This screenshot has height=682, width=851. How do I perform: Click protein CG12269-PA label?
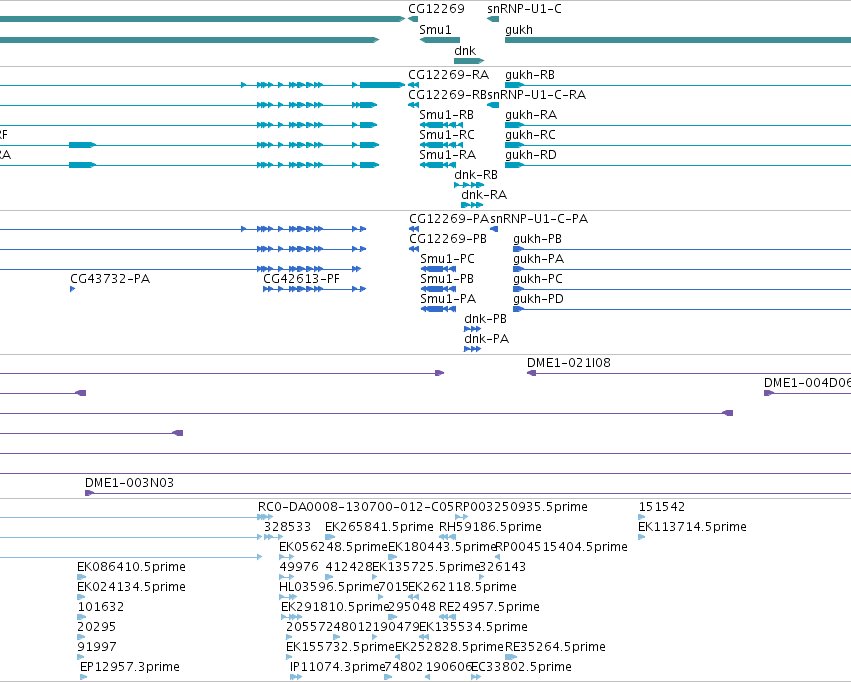[x=449, y=219]
